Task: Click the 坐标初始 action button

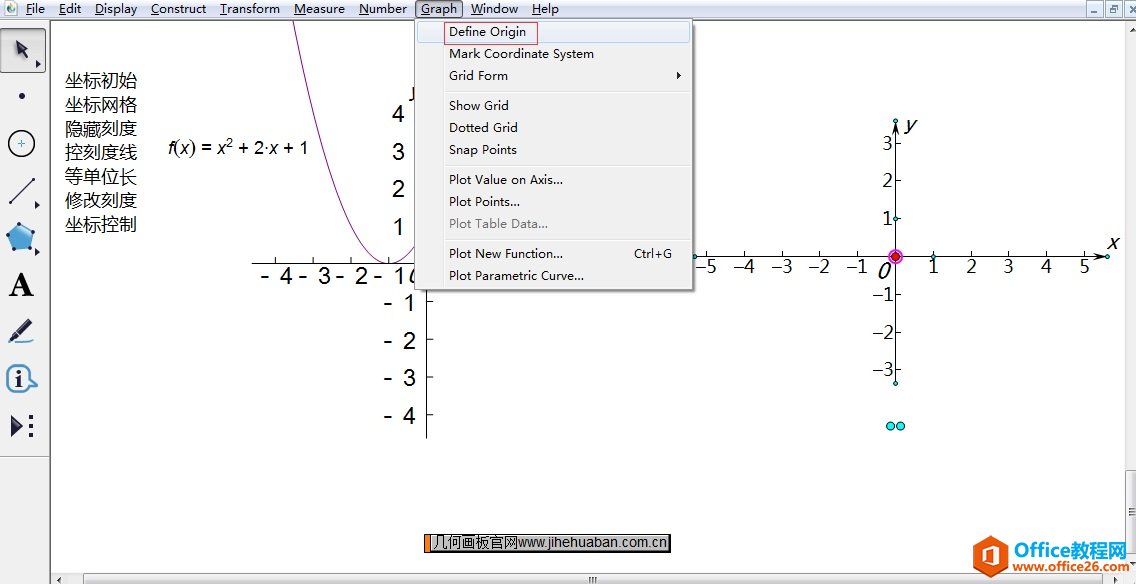Action: click(101, 80)
